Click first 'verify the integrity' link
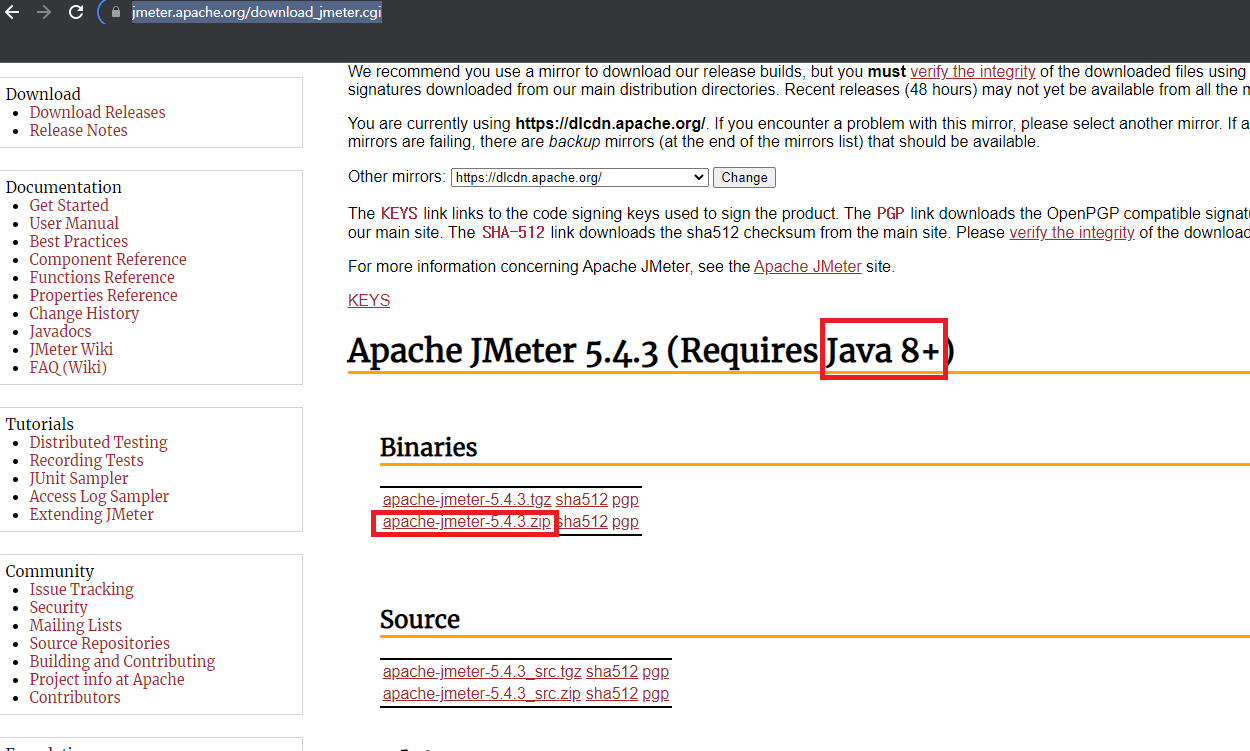Image resolution: width=1250 pixels, height=751 pixels. coord(973,71)
